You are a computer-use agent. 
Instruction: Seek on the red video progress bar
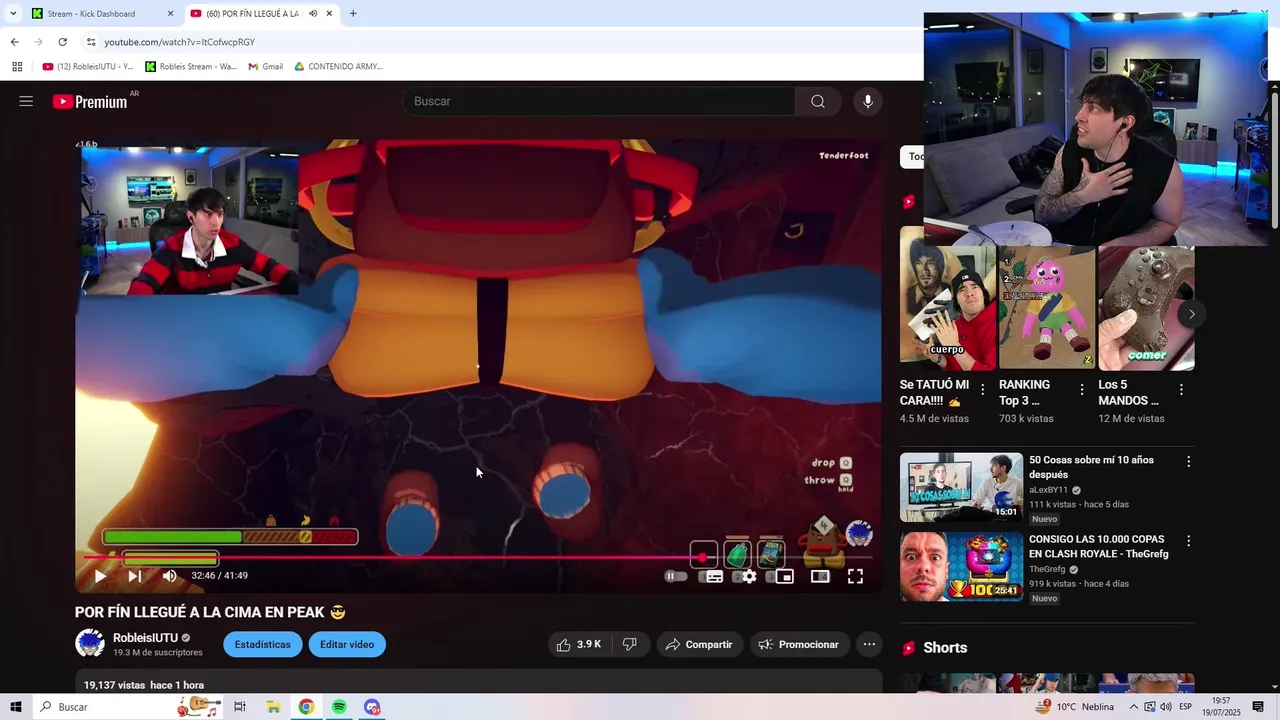[x=478, y=557]
